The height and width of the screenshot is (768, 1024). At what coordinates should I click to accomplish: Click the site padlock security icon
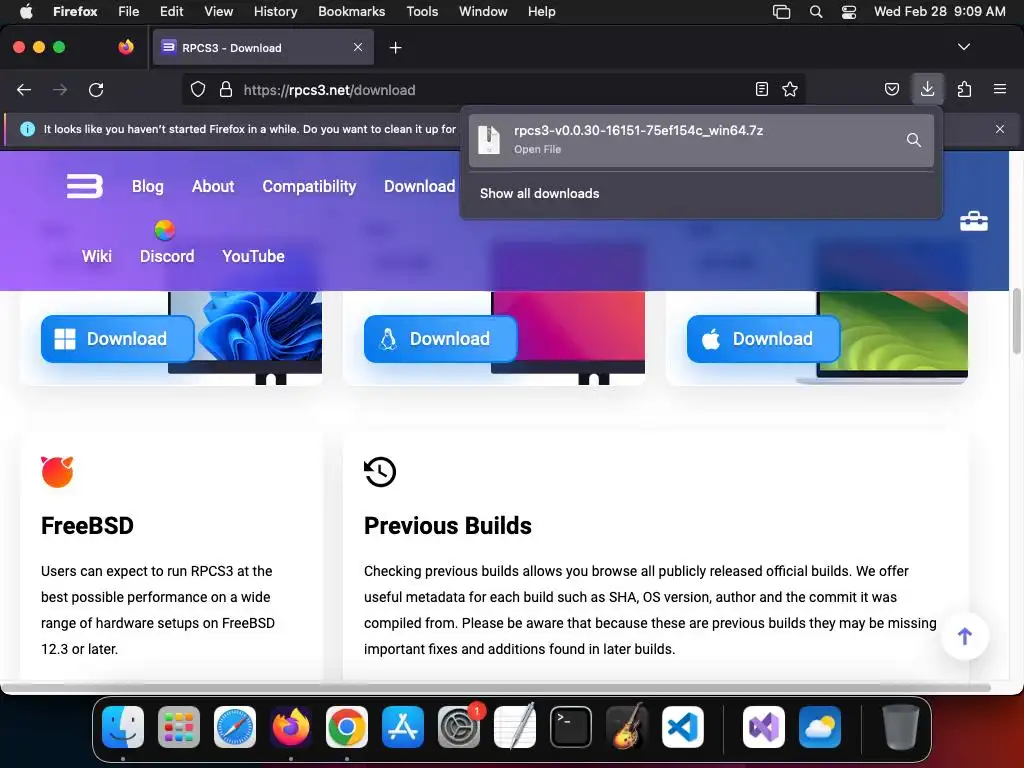[x=226, y=89]
